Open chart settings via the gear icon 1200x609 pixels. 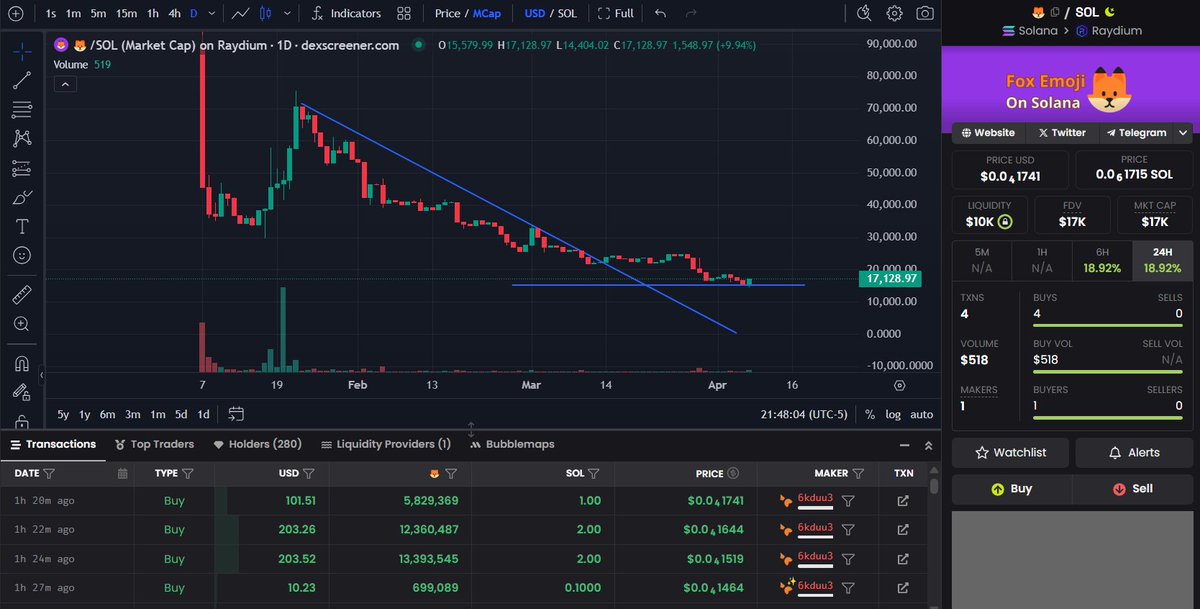click(x=893, y=13)
